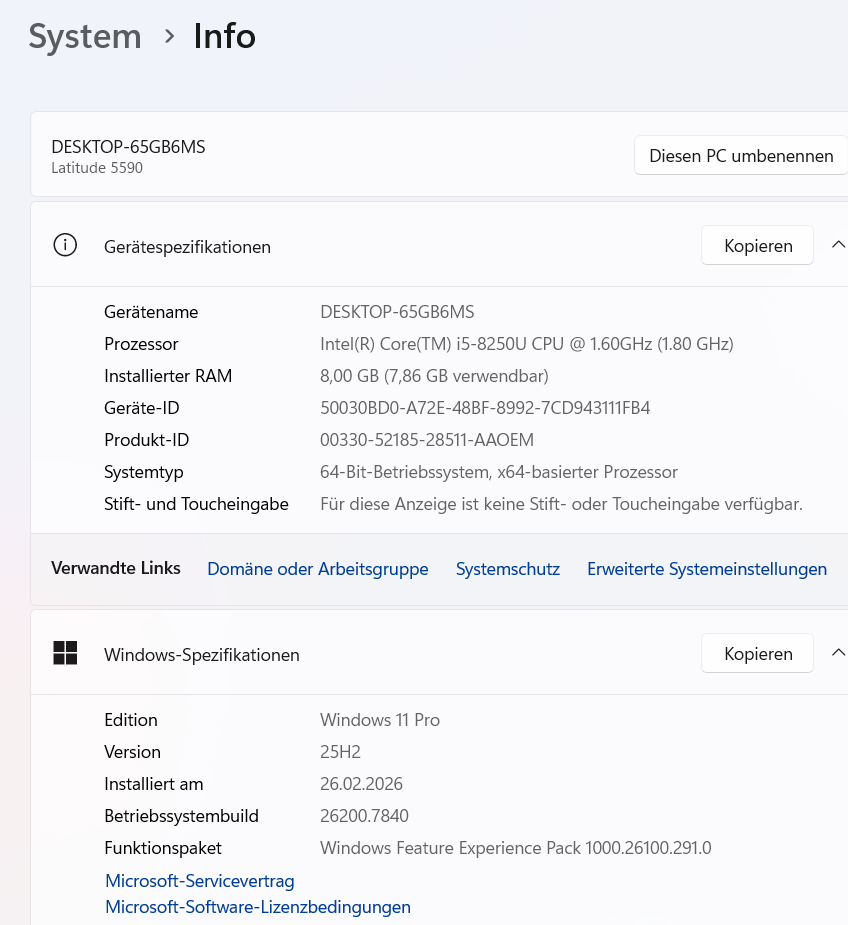
Task: Select Edition value Windows 11 Pro
Action: point(380,720)
